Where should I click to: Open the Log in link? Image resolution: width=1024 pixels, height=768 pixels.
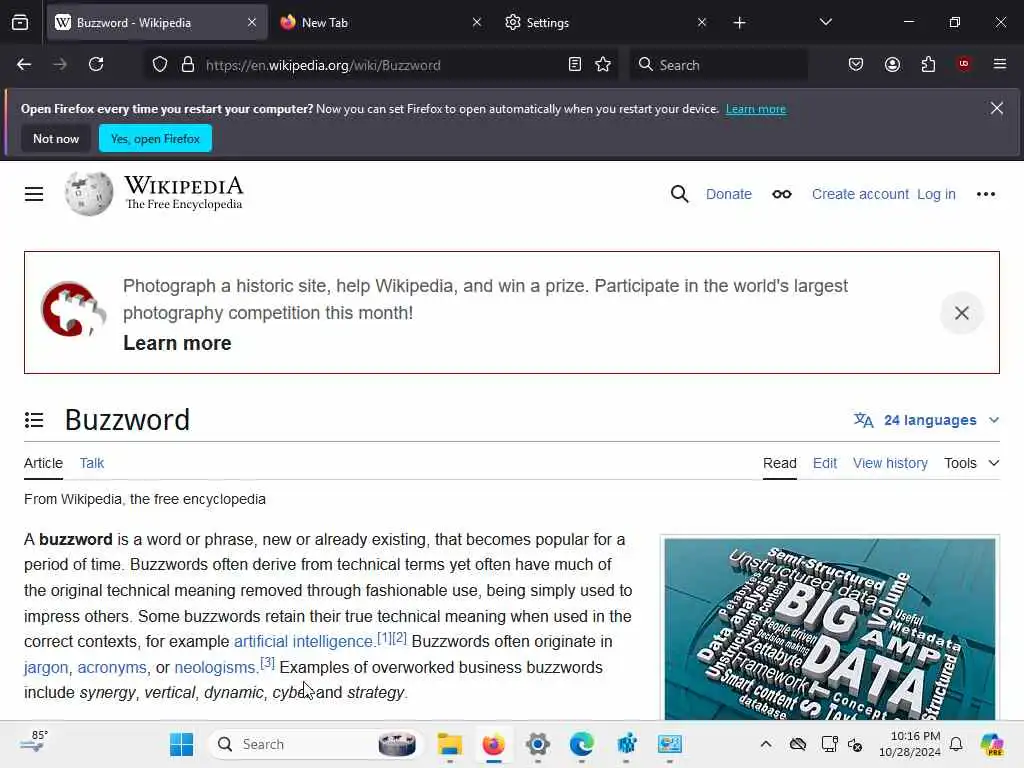pos(936,194)
